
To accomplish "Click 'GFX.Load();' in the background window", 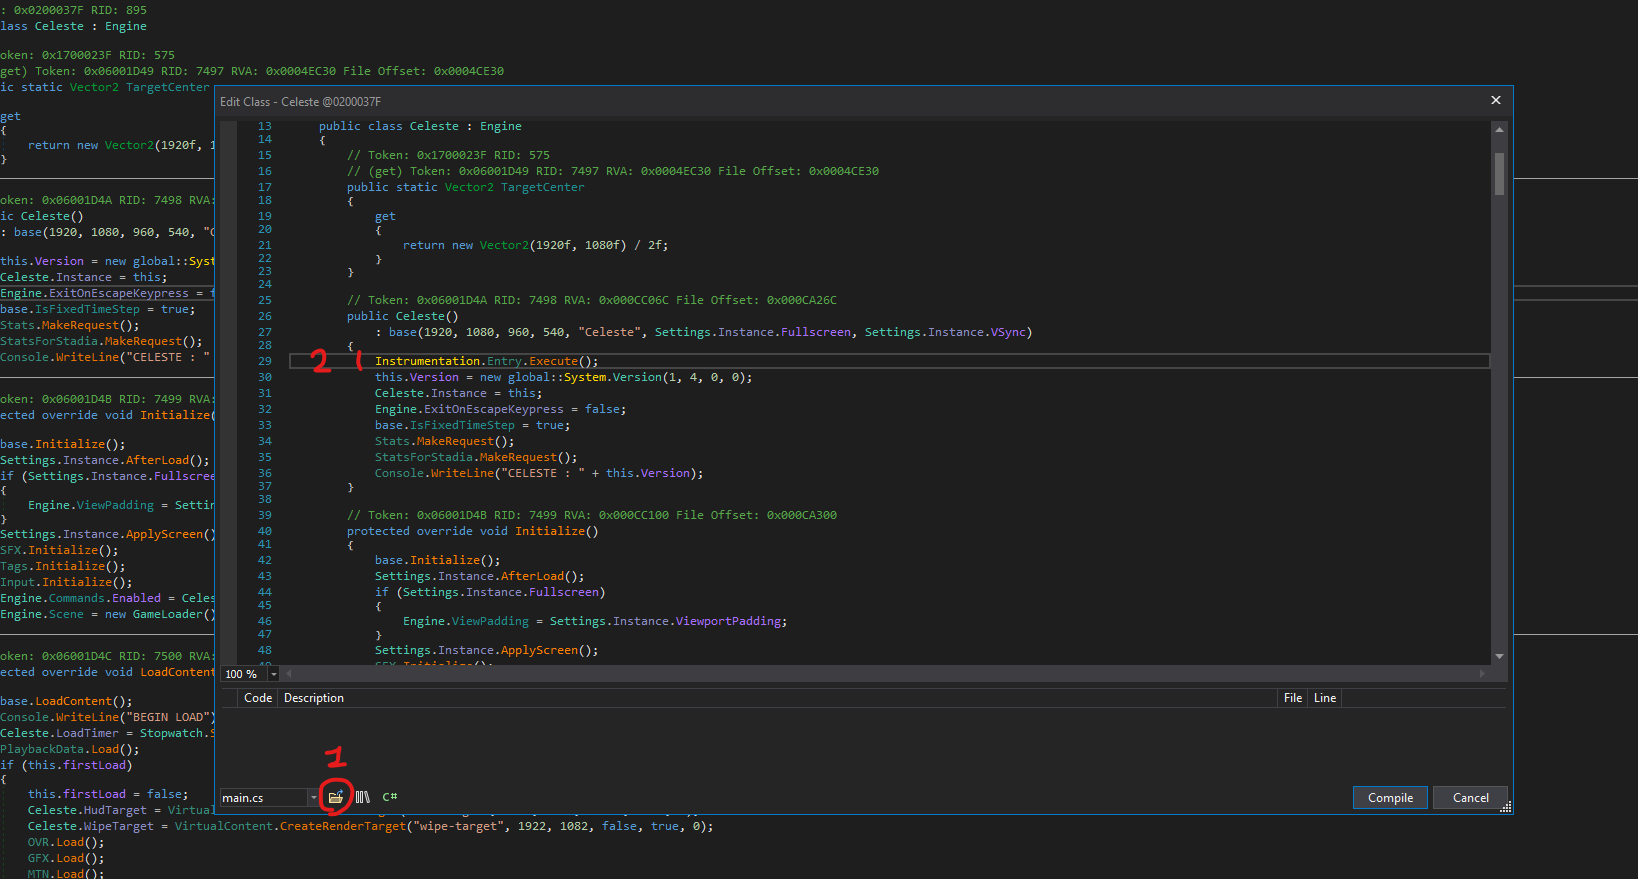I will pos(66,858).
